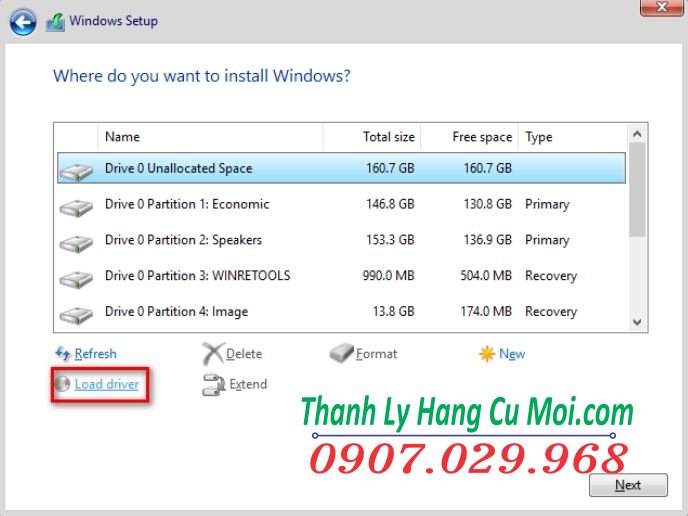The height and width of the screenshot is (516, 688).
Task: Close the Windows Setup window
Action: 662,7
